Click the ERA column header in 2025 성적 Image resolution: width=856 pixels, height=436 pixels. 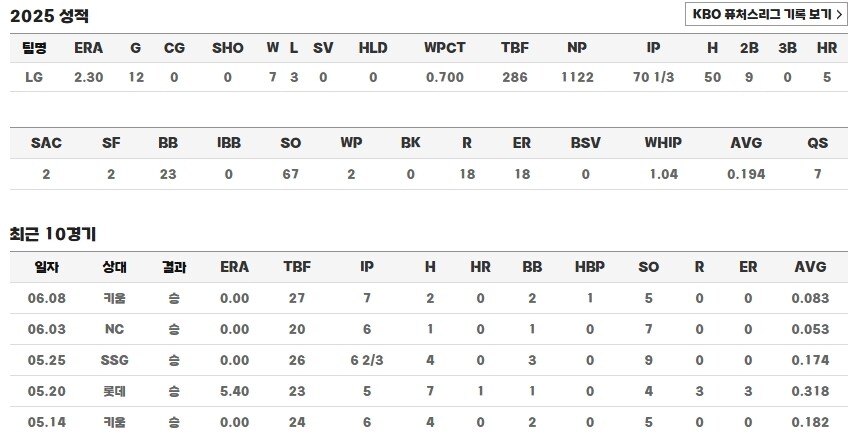tap(88, 48)
